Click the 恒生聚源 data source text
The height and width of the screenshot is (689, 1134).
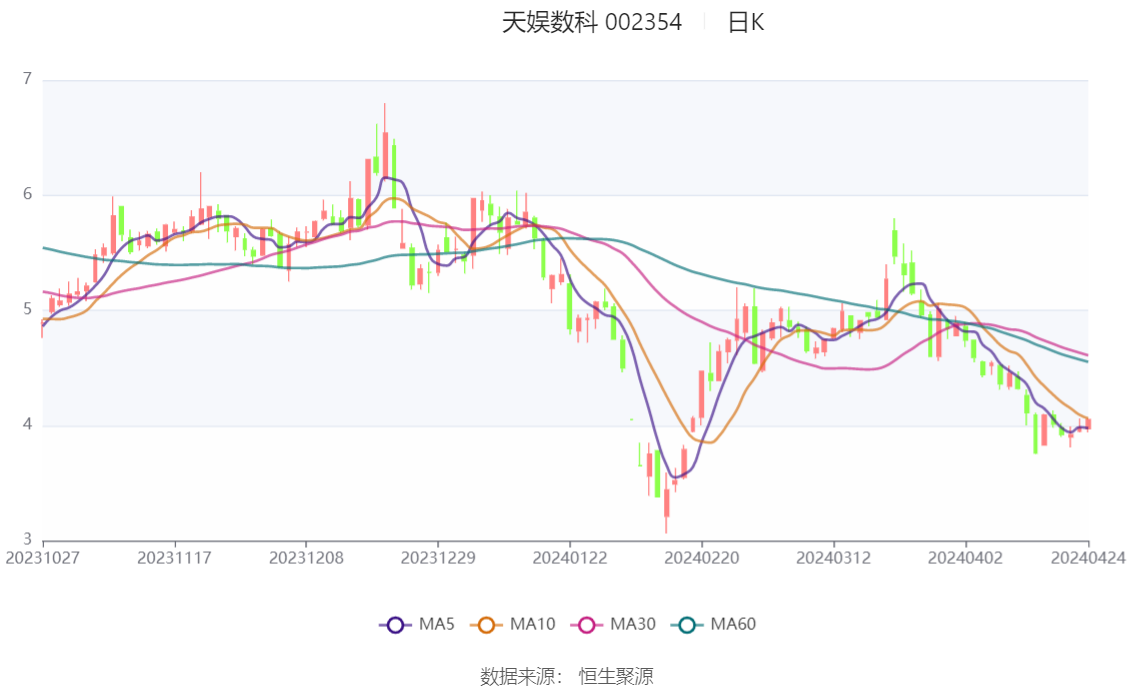click(x=616, y=677)
